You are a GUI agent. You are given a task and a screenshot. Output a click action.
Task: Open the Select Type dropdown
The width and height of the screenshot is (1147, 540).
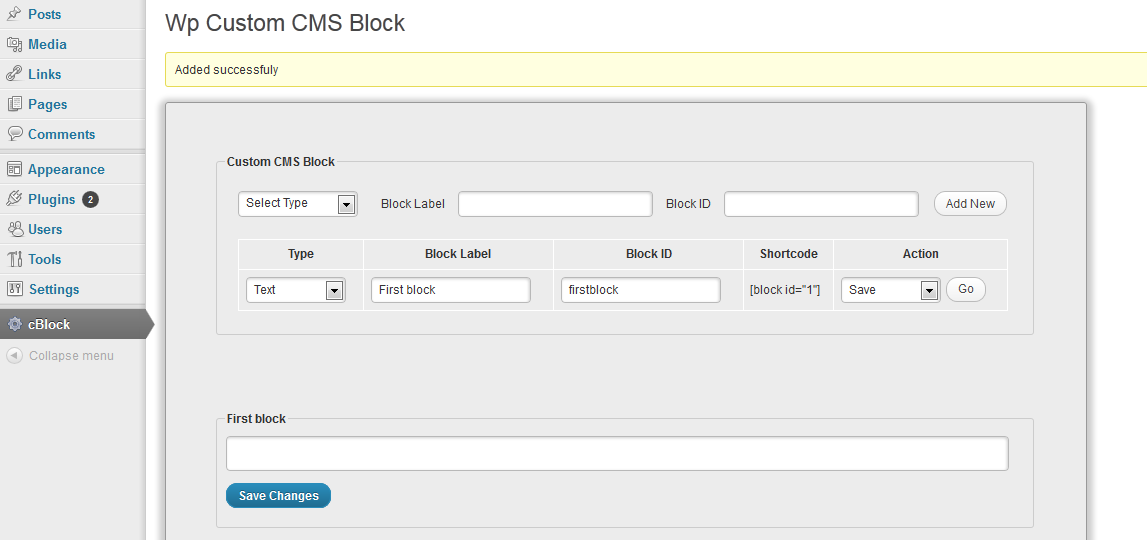pyautogui.click(x=298, y=203)
